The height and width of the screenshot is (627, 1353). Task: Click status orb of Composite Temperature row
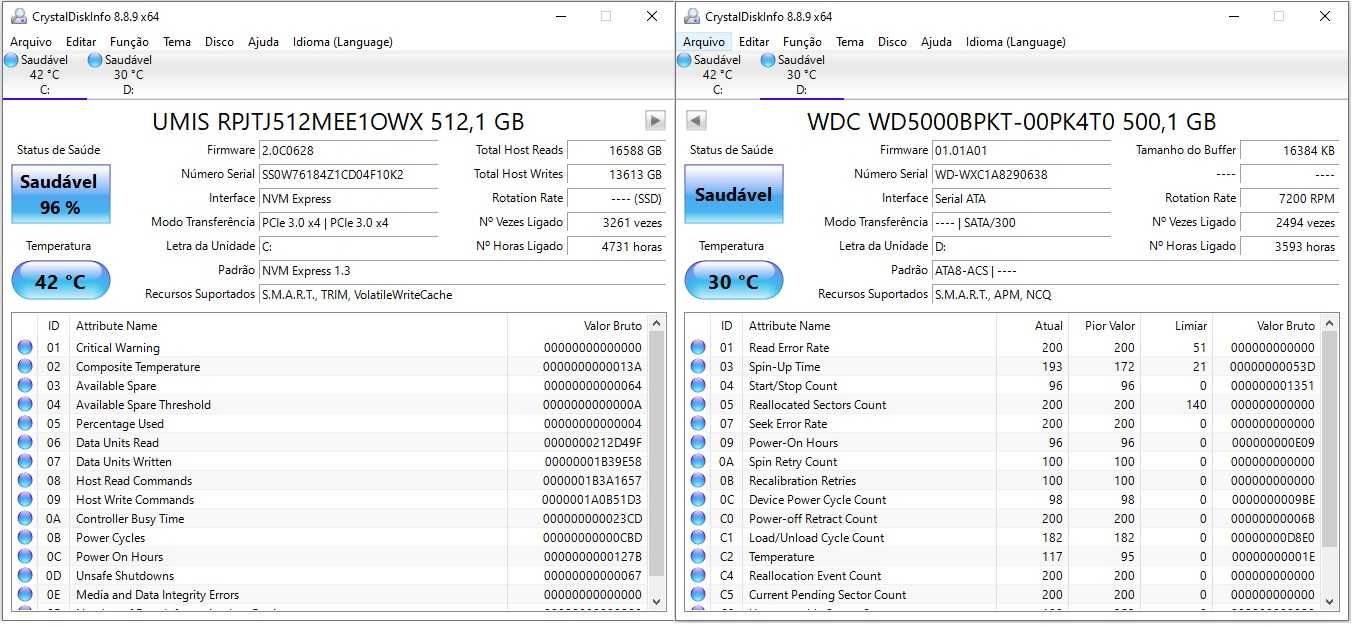click(x=25, y=367)
